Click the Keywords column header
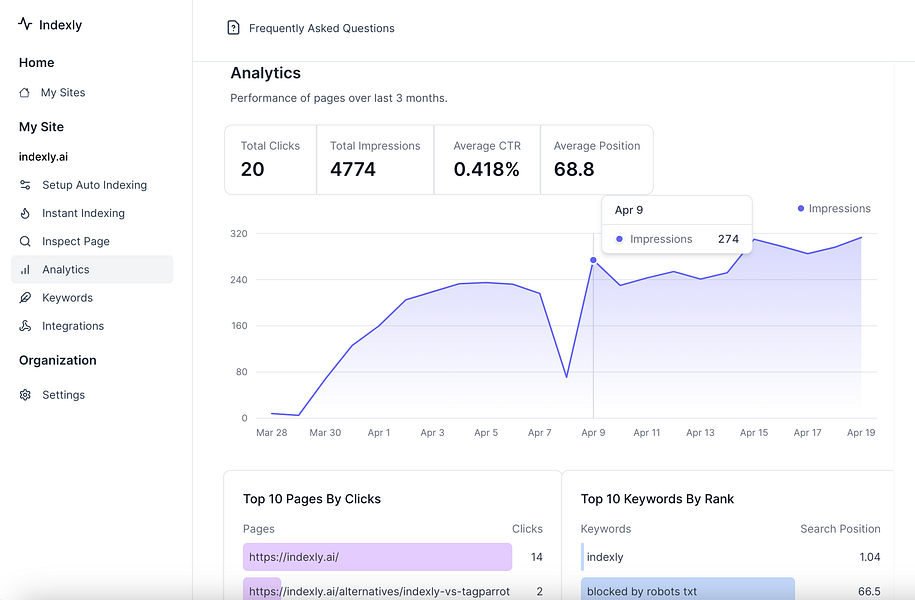This screenshot has height=600, width=915. [606, 529]
